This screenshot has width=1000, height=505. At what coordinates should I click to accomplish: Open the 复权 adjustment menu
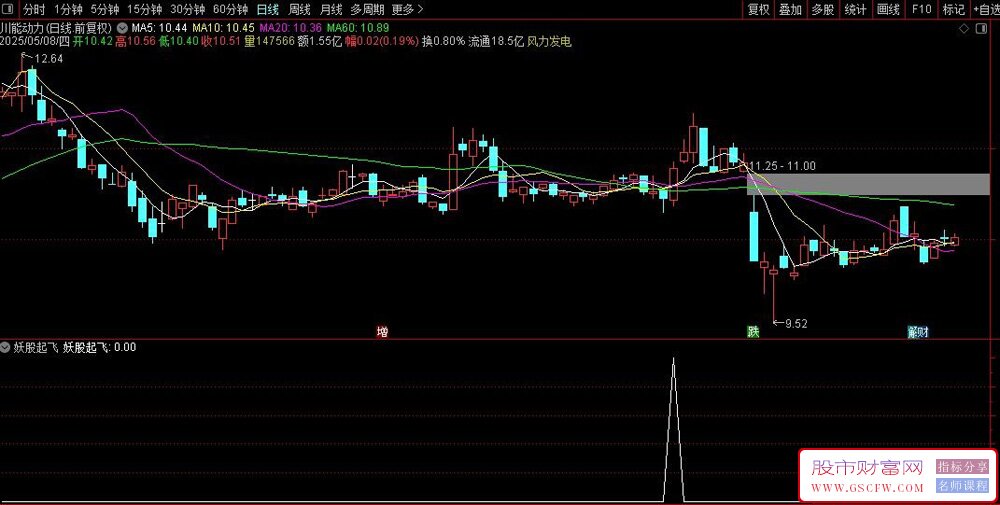759,9
